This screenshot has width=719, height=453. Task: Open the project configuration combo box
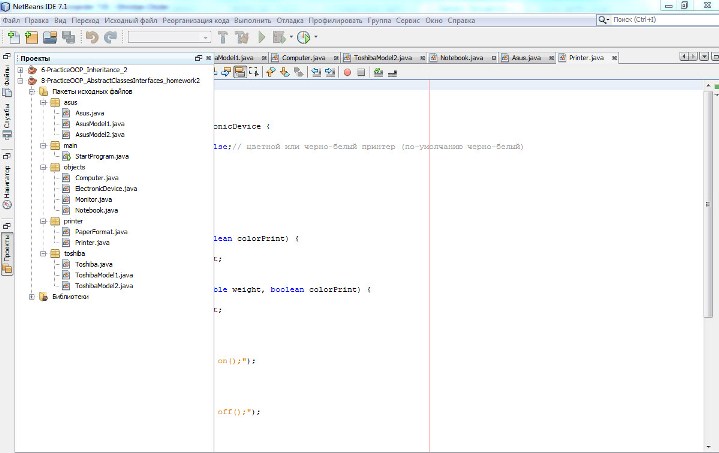pos(167,37)
